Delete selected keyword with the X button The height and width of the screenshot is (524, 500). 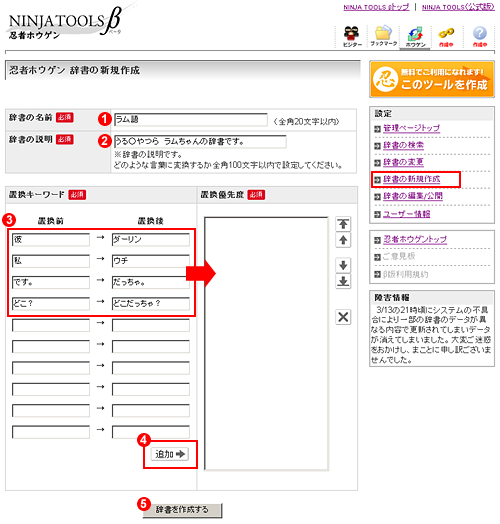coord(343,317)
